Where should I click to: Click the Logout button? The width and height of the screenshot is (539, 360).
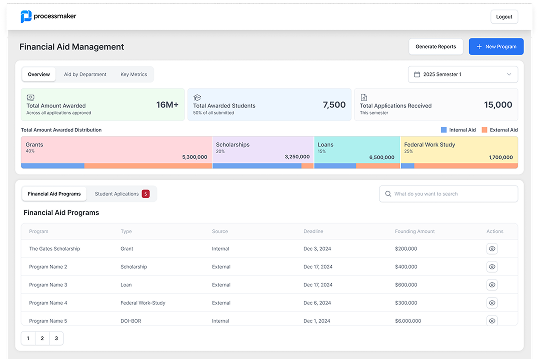point(504,17)
